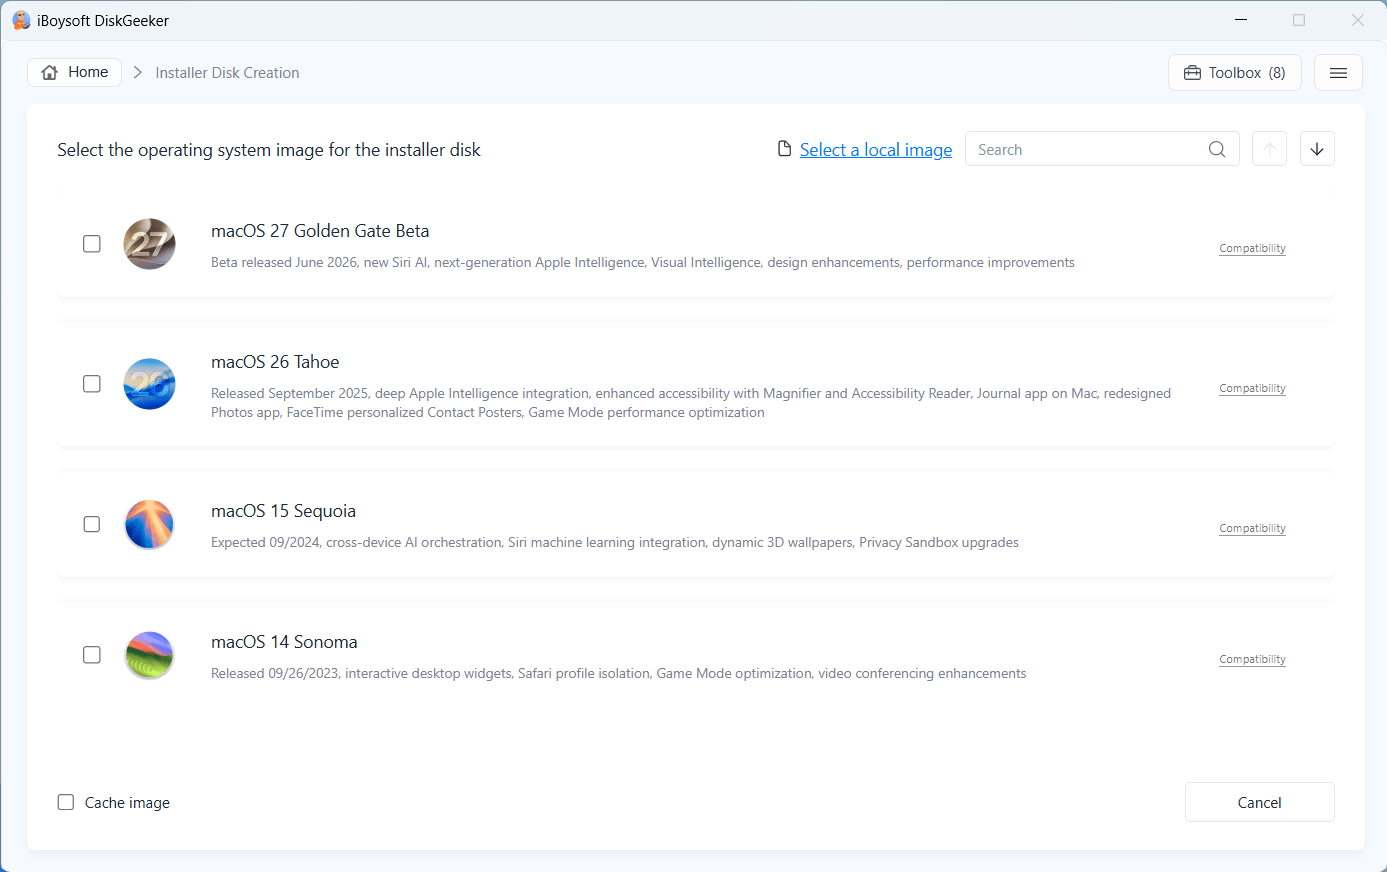Click the search magnifier icon
Viewport: 1387px width, 872px height.
coord(1217,149)
